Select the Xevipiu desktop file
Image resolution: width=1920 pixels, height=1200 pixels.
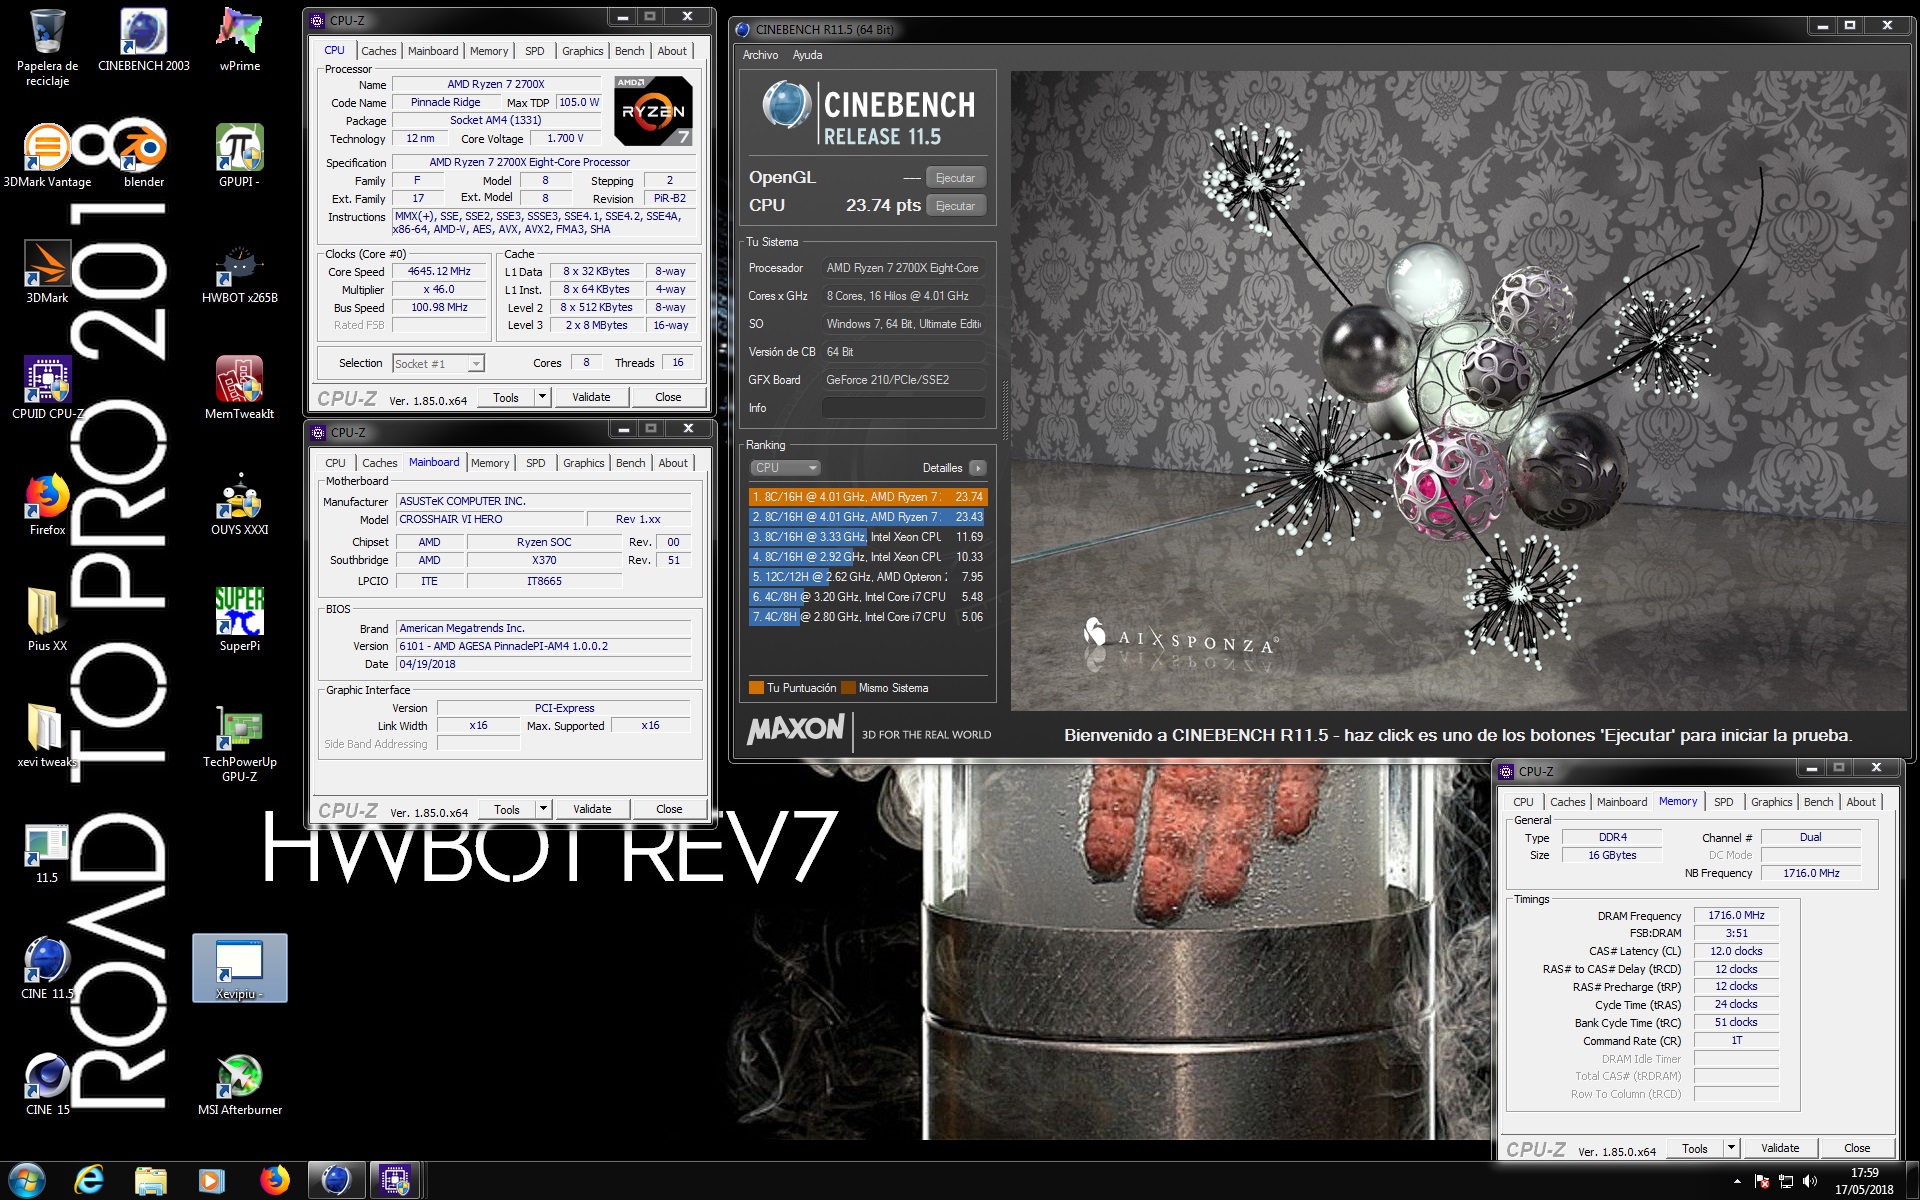click(x=240, y=967)
